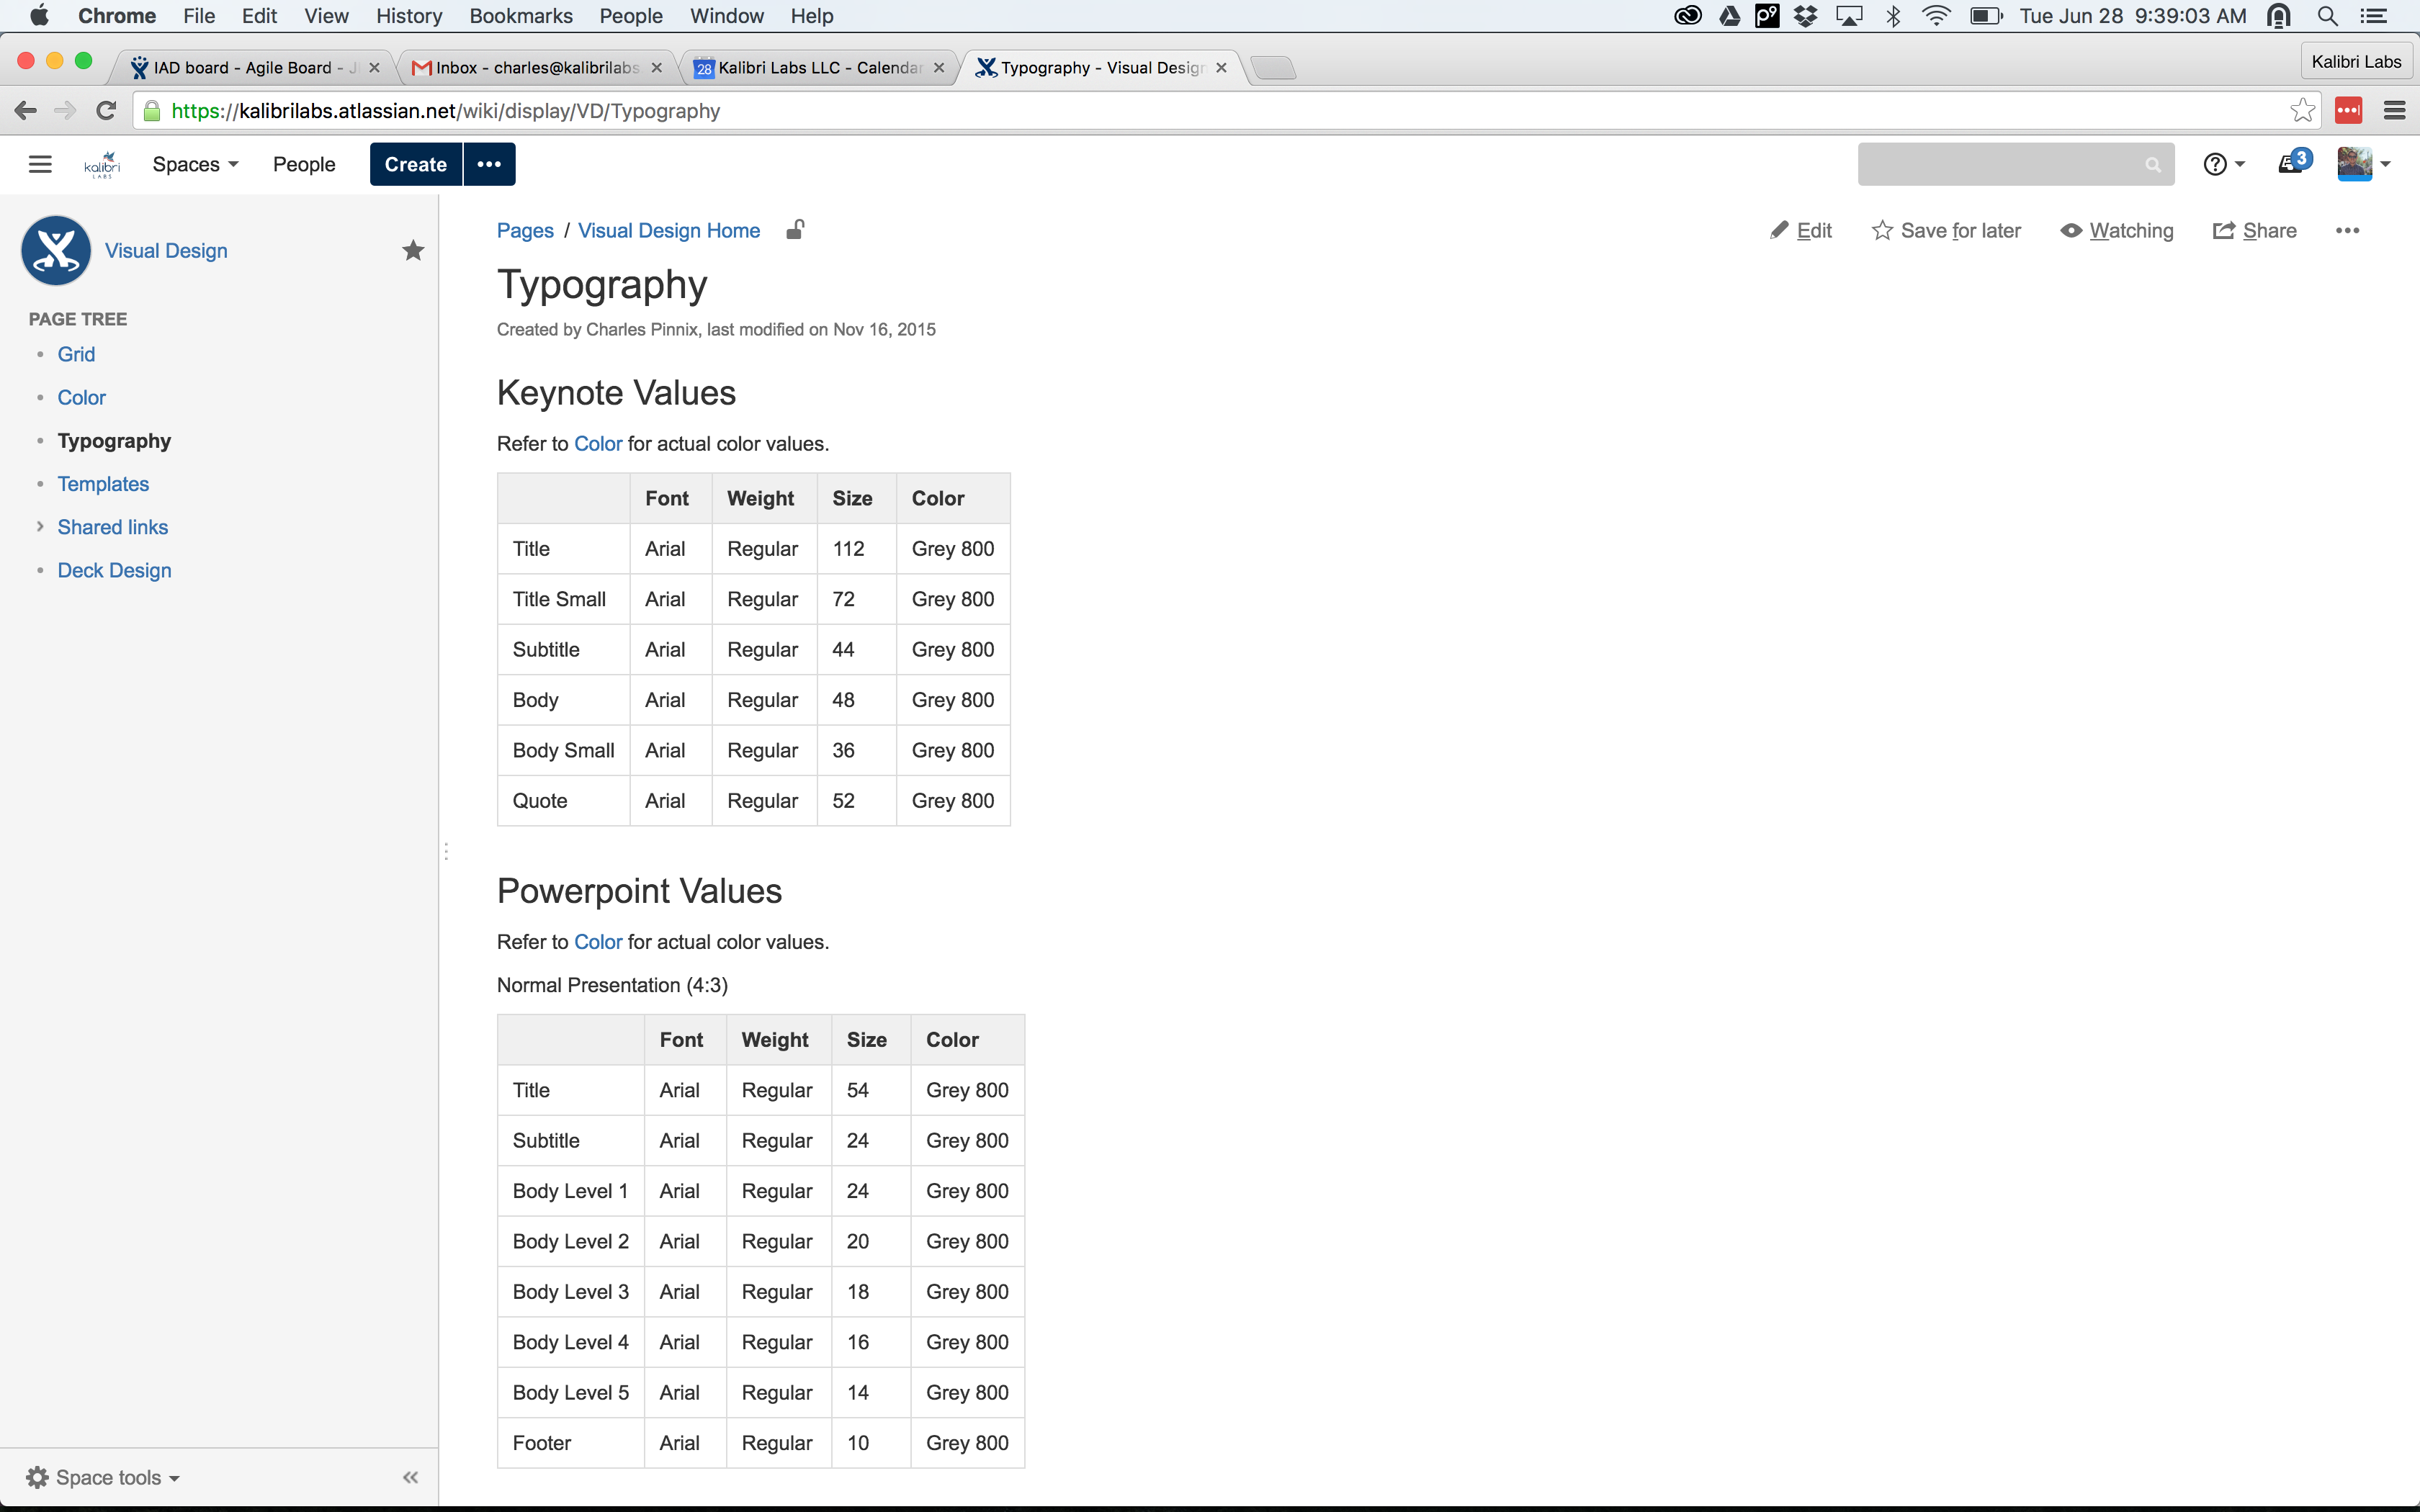Click the page restrictions unlock icon
Viewport: 2420px width, 1512px height.
[x=795, y=230]
